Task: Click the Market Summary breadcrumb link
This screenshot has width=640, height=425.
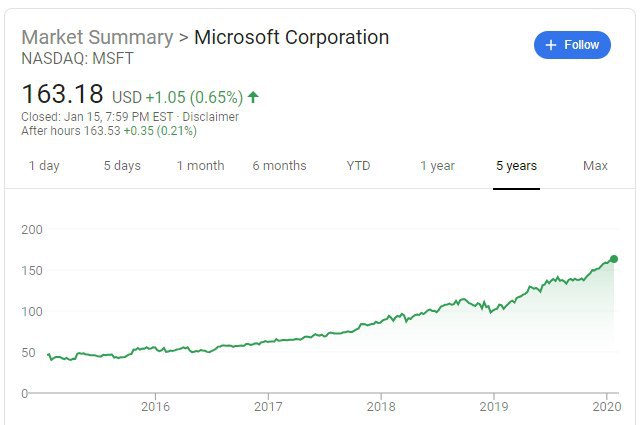Action: 96,37
